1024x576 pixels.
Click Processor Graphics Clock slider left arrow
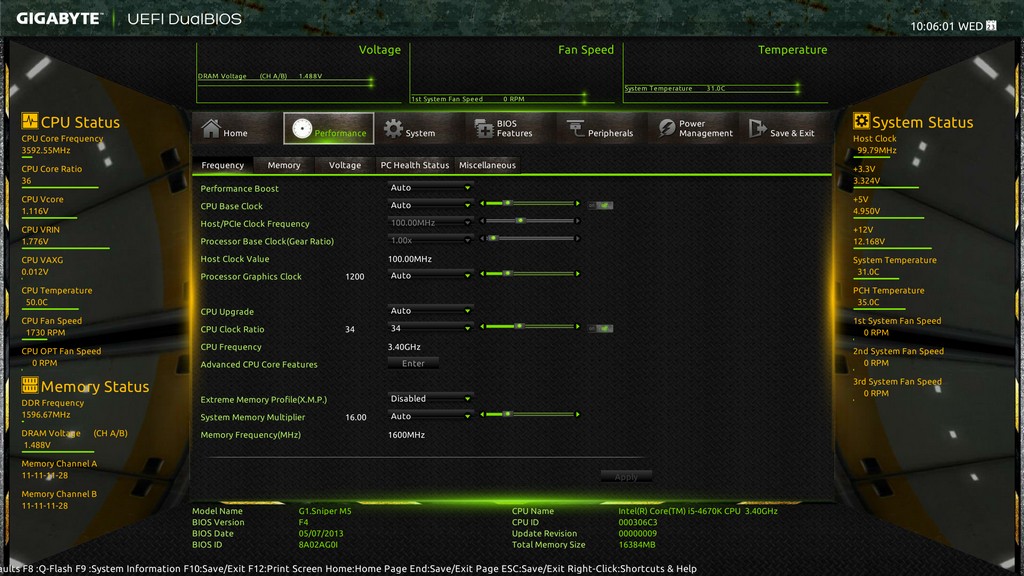click(483, 274)
